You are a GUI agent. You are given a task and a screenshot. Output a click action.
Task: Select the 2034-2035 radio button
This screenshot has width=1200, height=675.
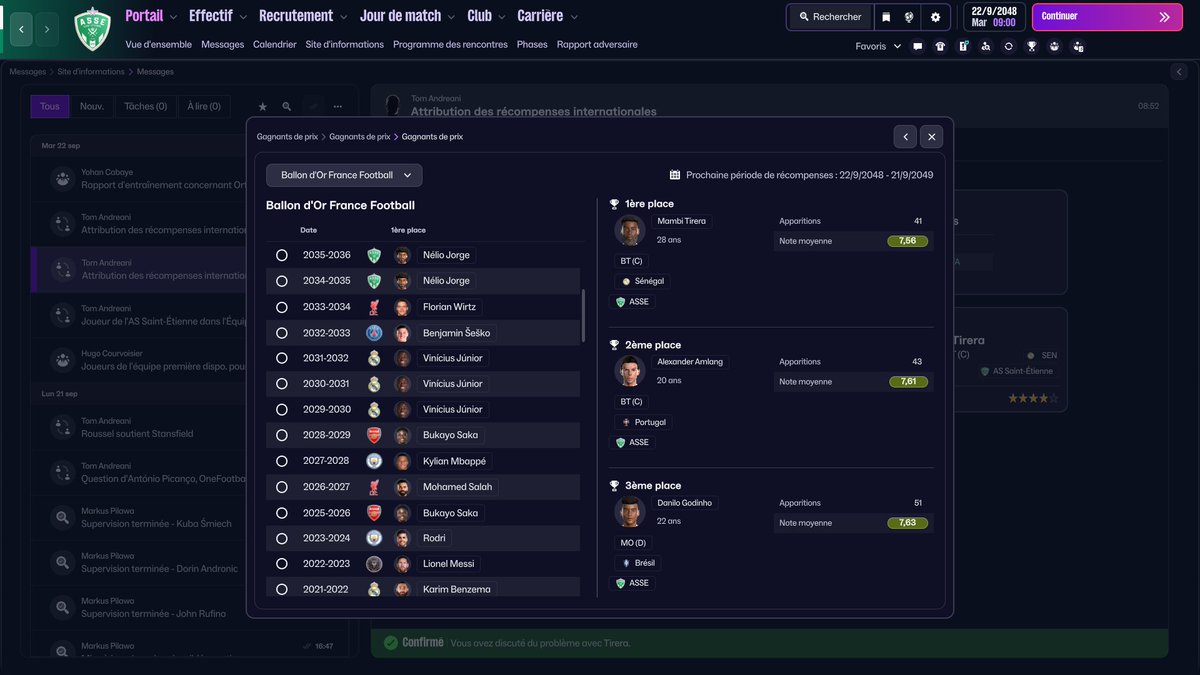pos(282,281)
